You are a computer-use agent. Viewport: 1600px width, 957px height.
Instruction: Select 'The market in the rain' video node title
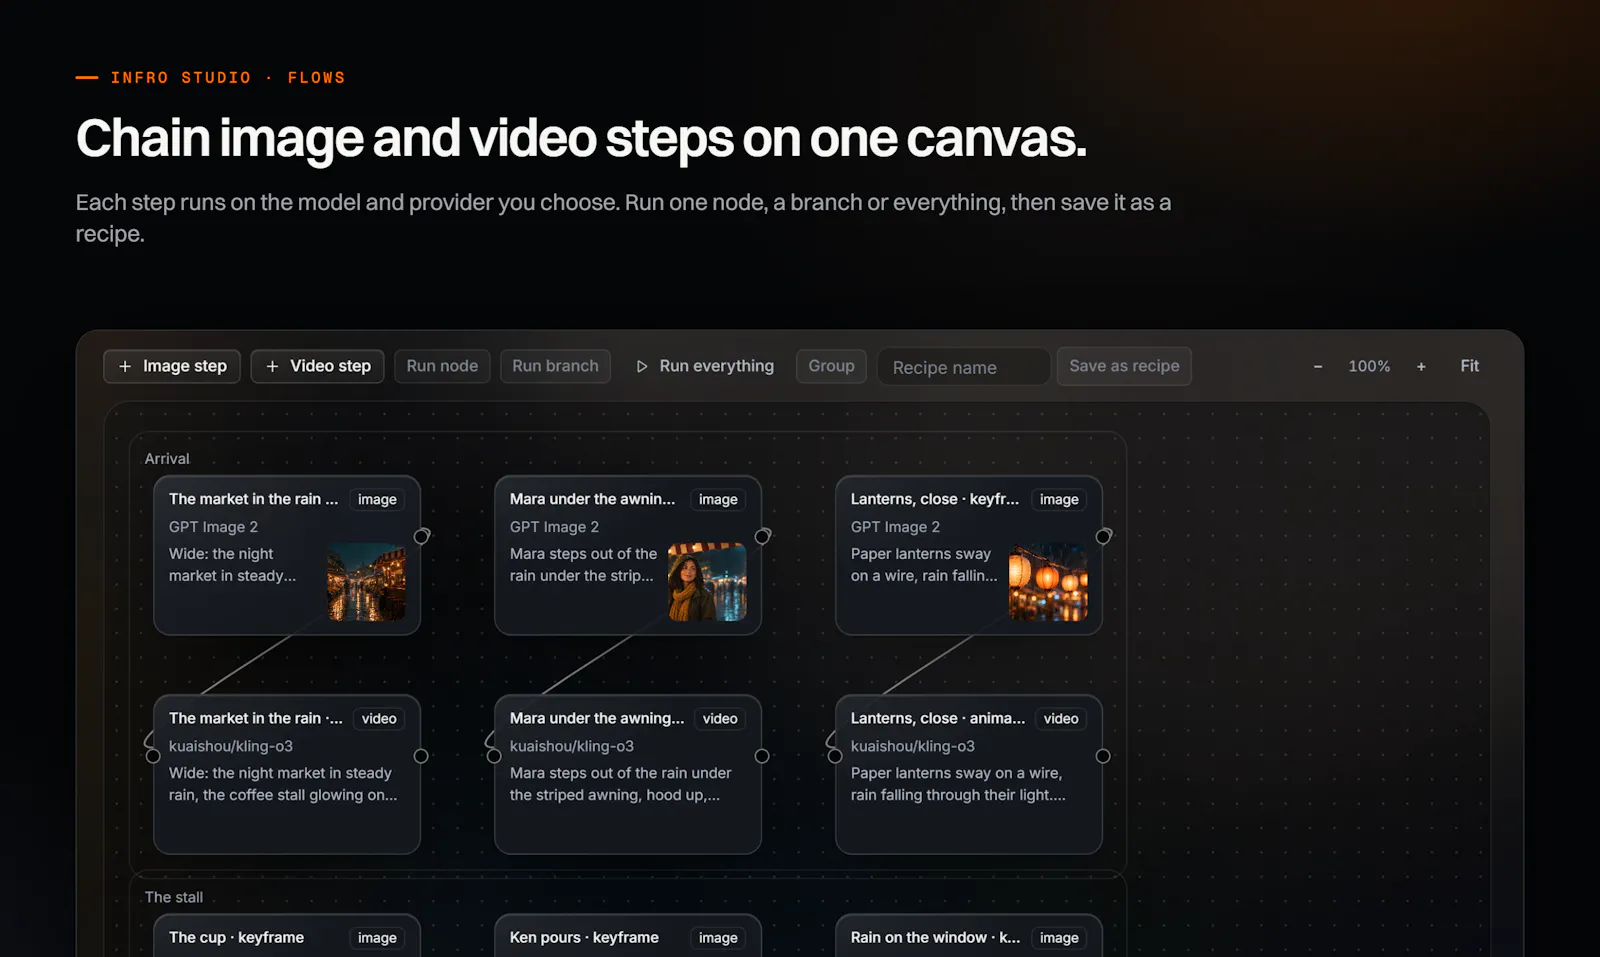click(x=256, y=718)
